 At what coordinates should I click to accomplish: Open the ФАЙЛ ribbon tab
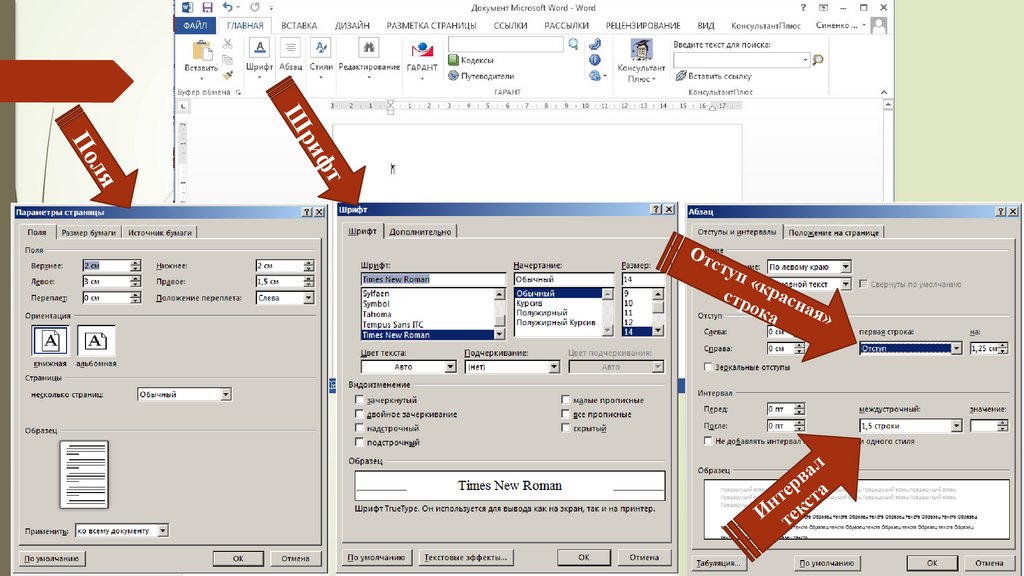(195, 25)
